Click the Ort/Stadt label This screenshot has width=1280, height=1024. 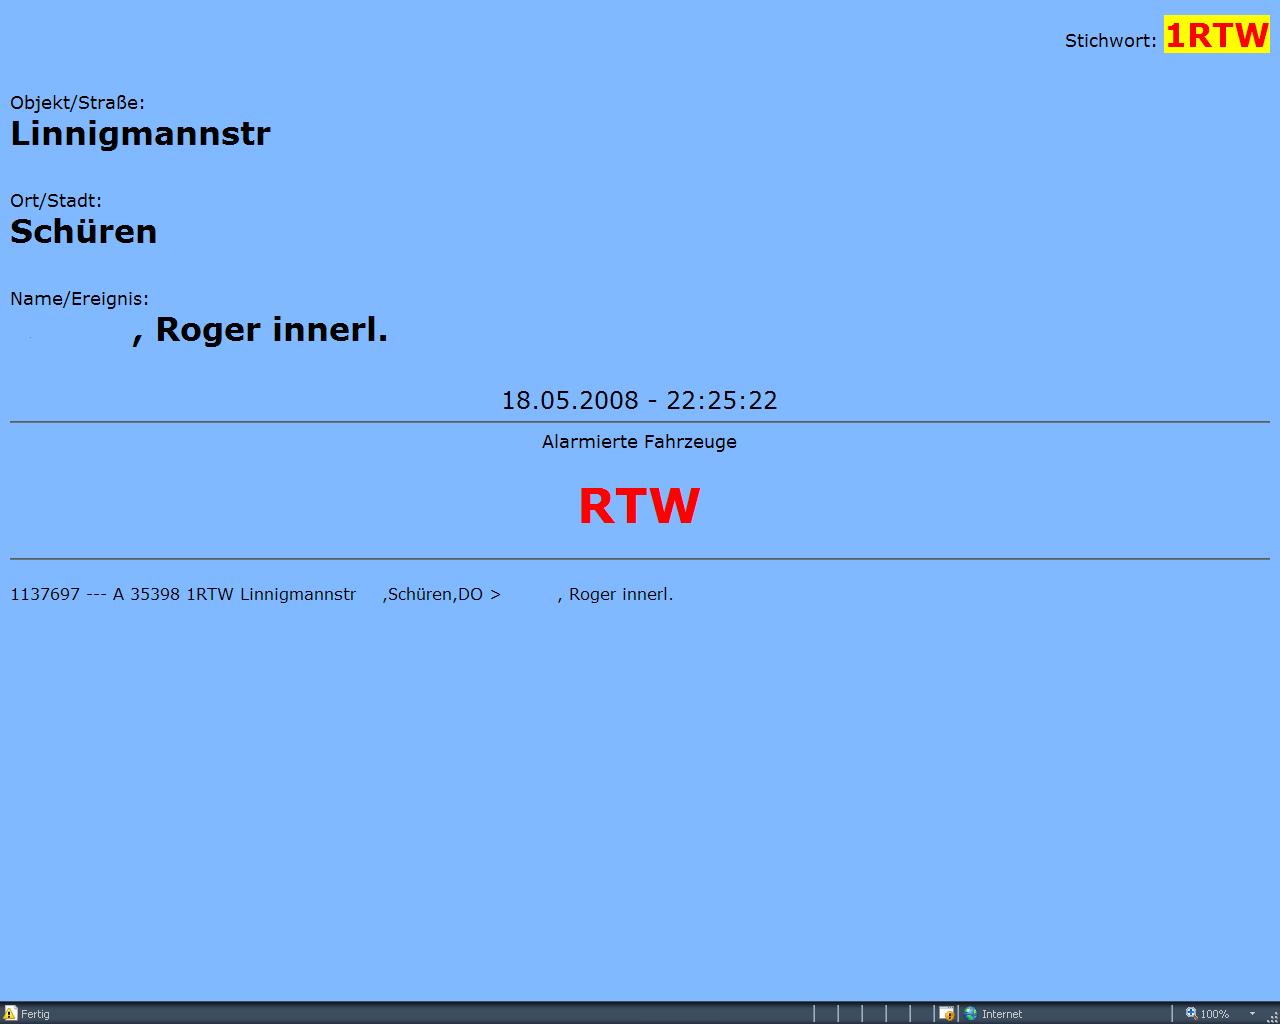pyautogui.click(x=56, y=200)
